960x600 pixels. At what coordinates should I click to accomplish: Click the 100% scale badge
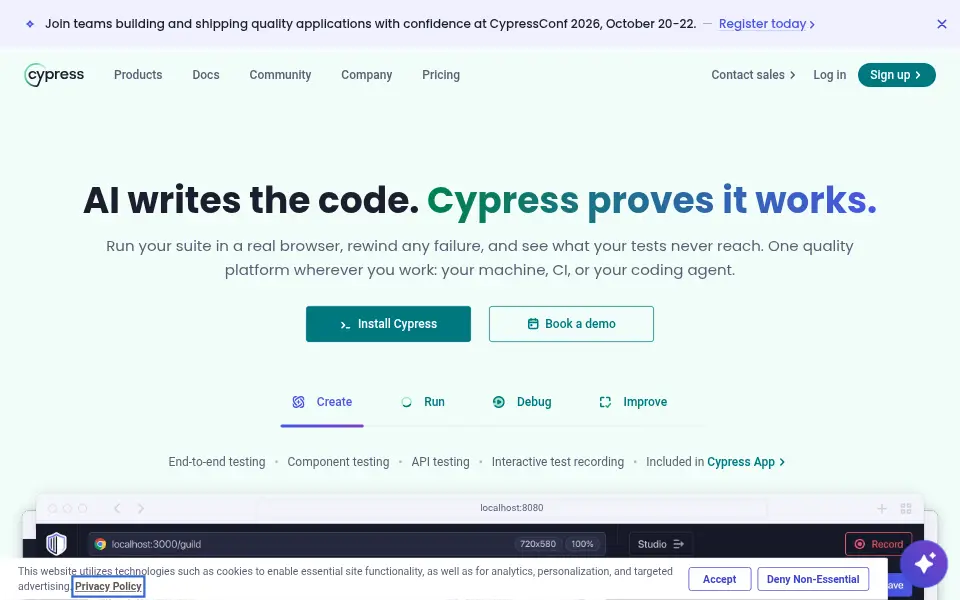click(582, 544)
